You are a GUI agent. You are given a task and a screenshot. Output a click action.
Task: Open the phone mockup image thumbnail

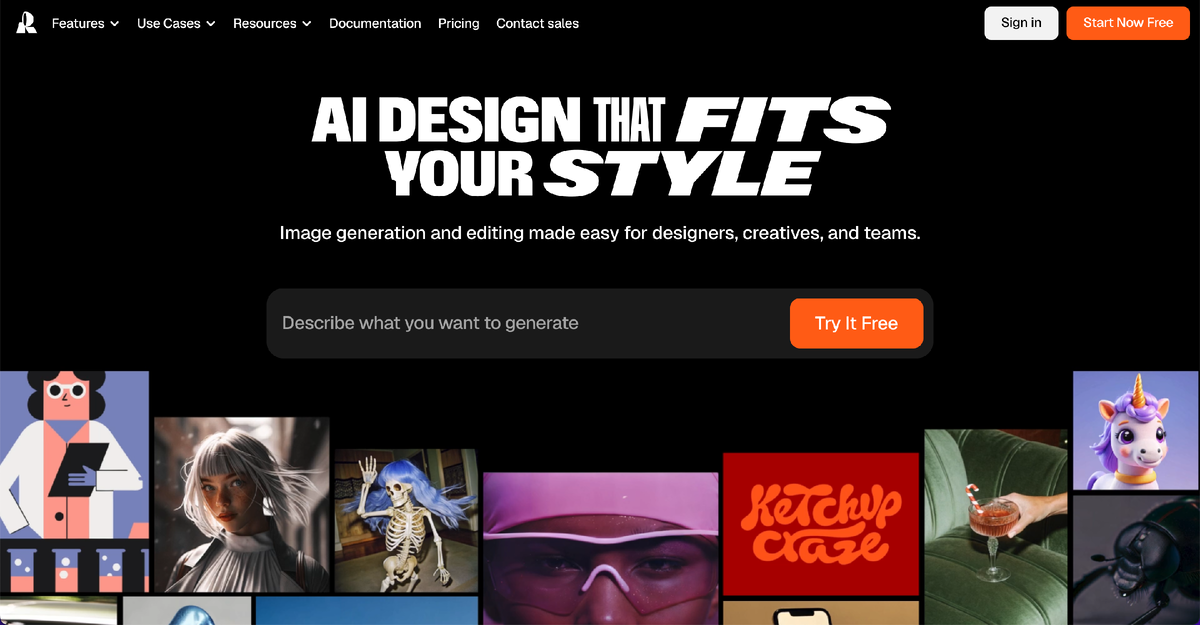point(821,613)
